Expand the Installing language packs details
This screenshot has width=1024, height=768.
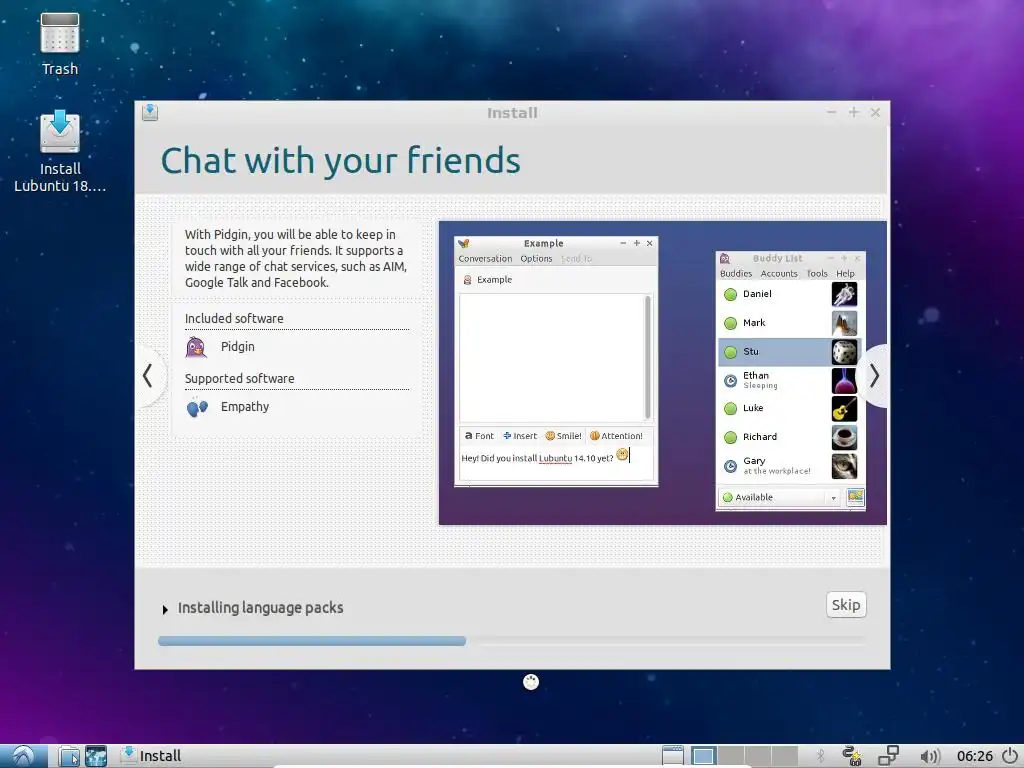tap(165, 609)
